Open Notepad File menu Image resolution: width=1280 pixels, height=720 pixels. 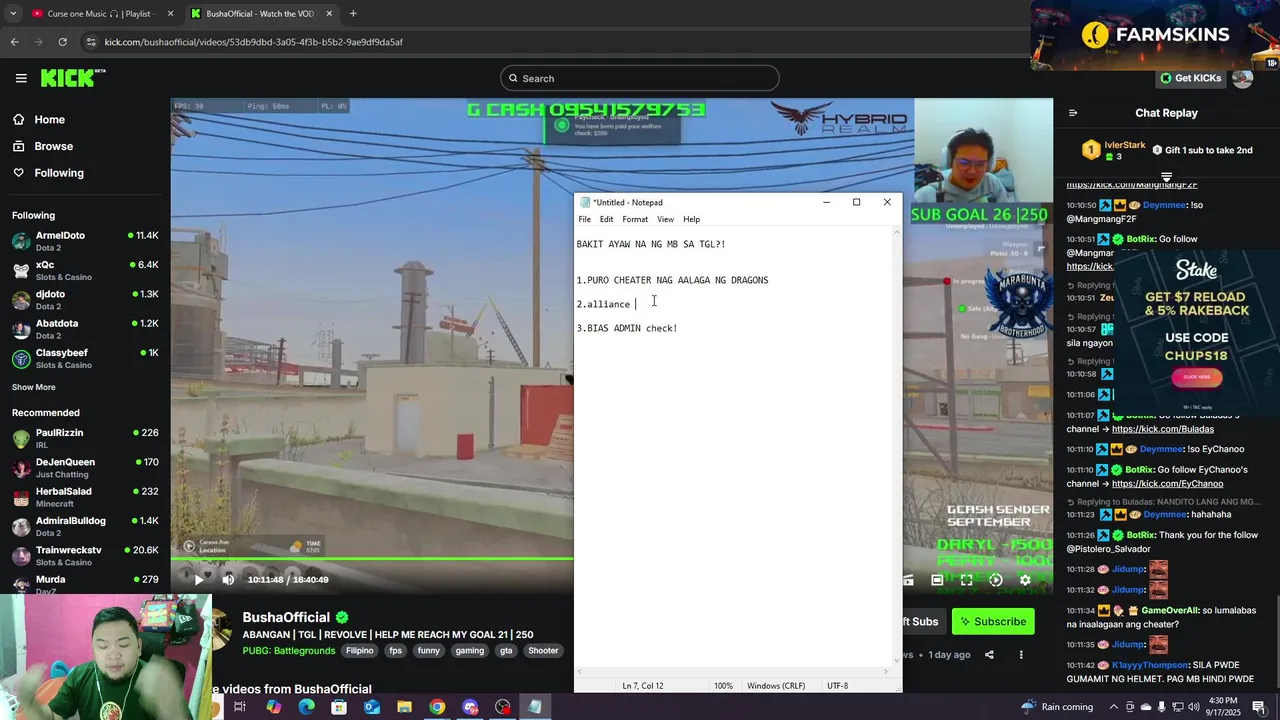pyautogui.click(x=584, y=219)
